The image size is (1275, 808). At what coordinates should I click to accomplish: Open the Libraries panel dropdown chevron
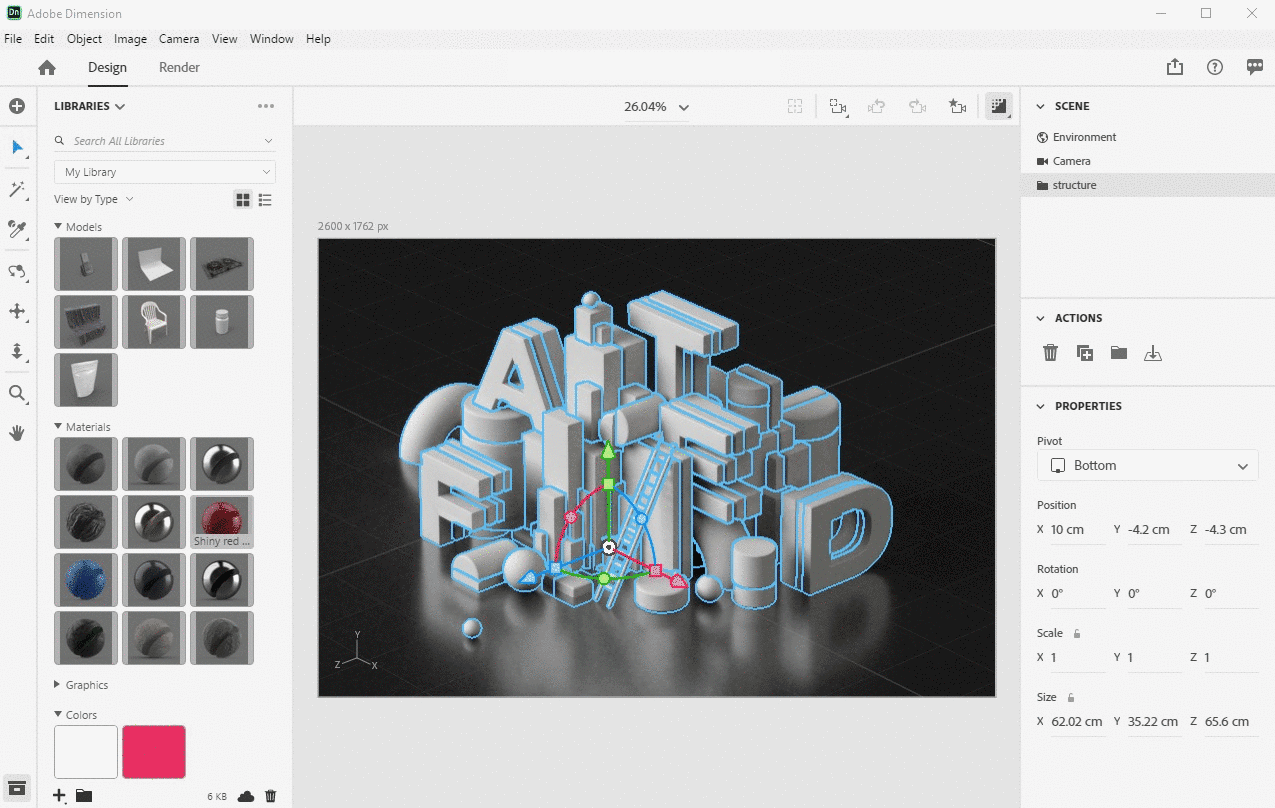point(120,107)
